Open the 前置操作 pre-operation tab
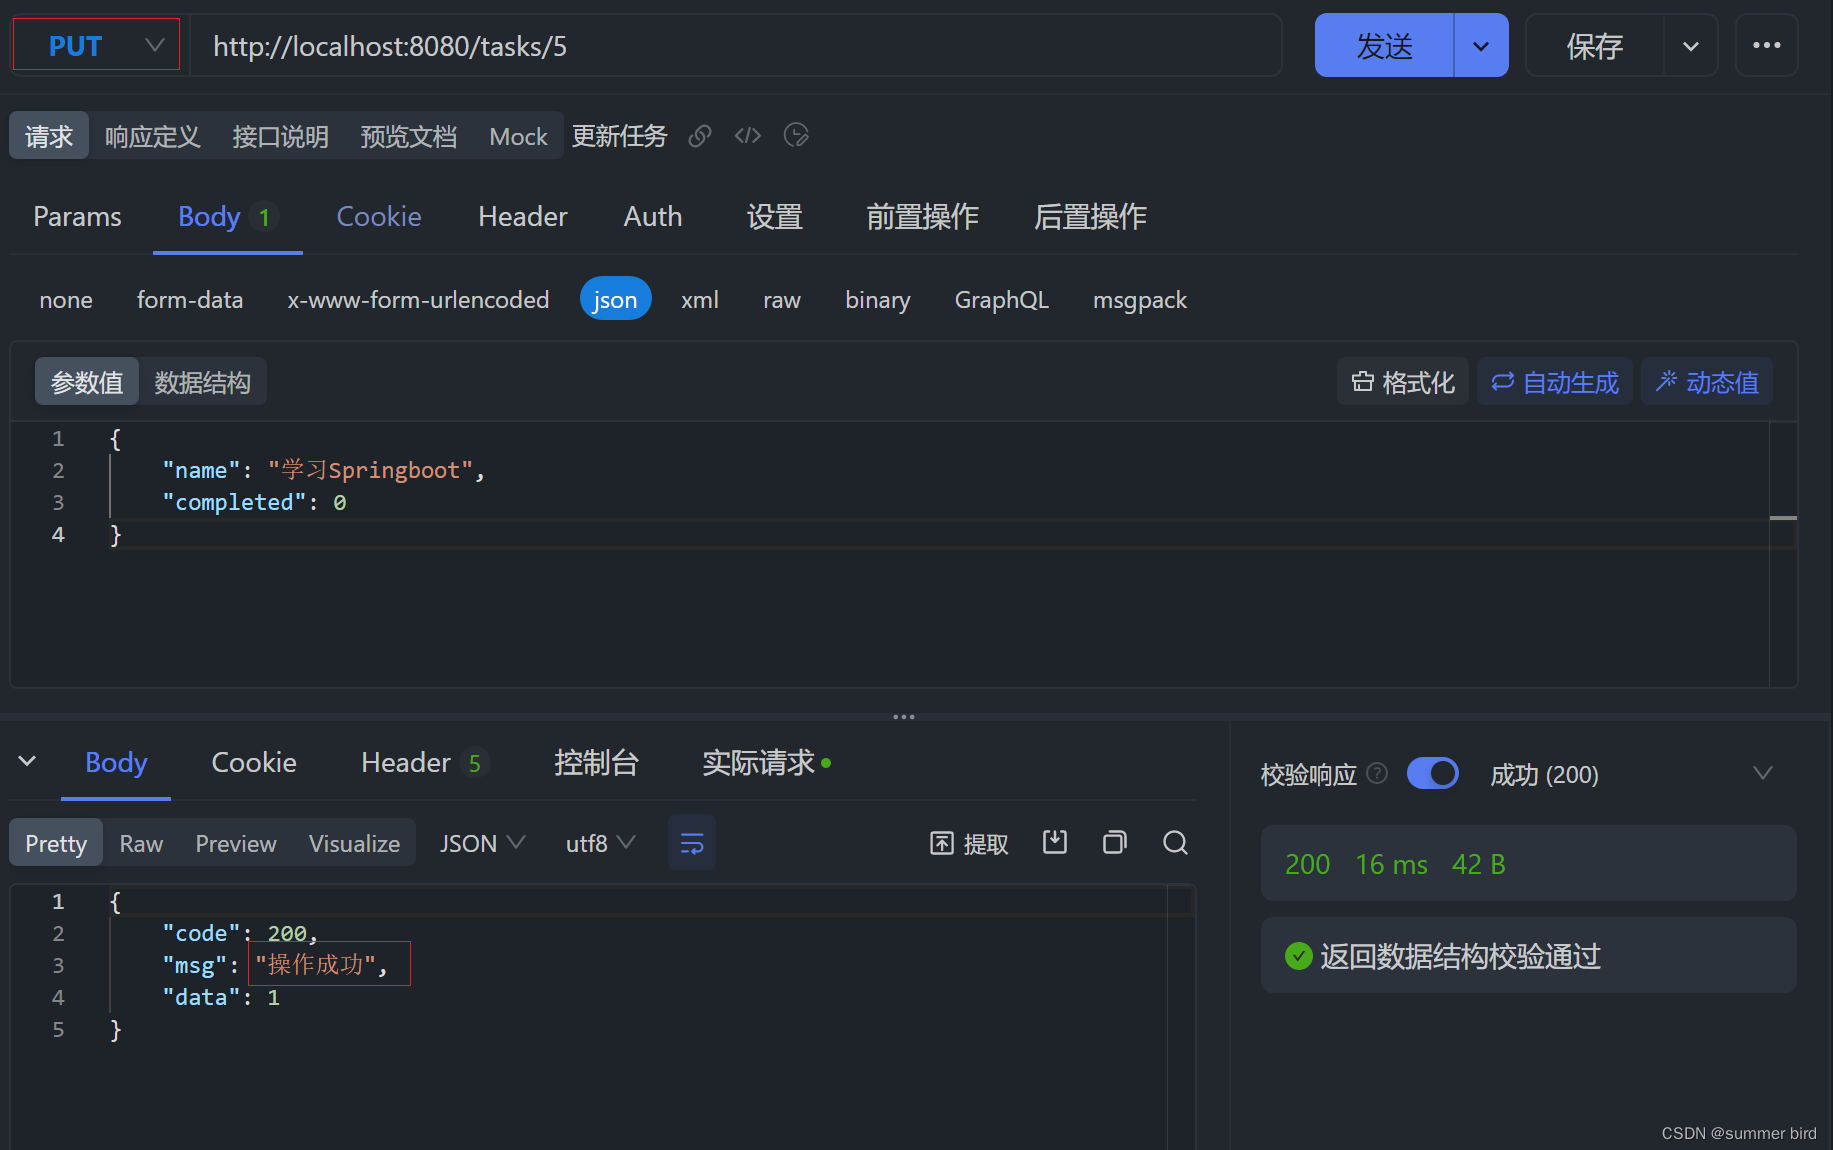Viewport: 1833px width, 1150px height. [922, 216]
